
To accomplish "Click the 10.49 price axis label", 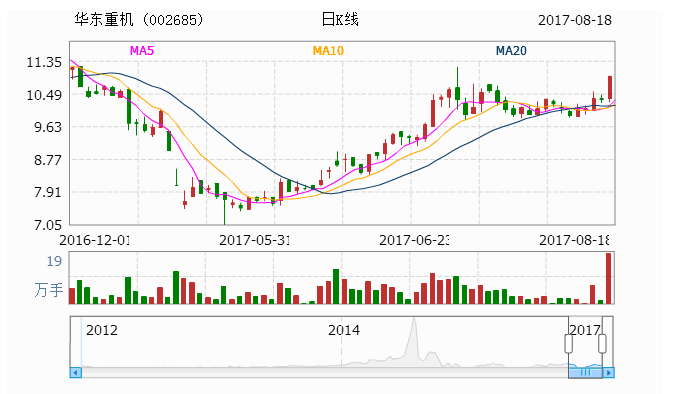I will click(44, 95).
